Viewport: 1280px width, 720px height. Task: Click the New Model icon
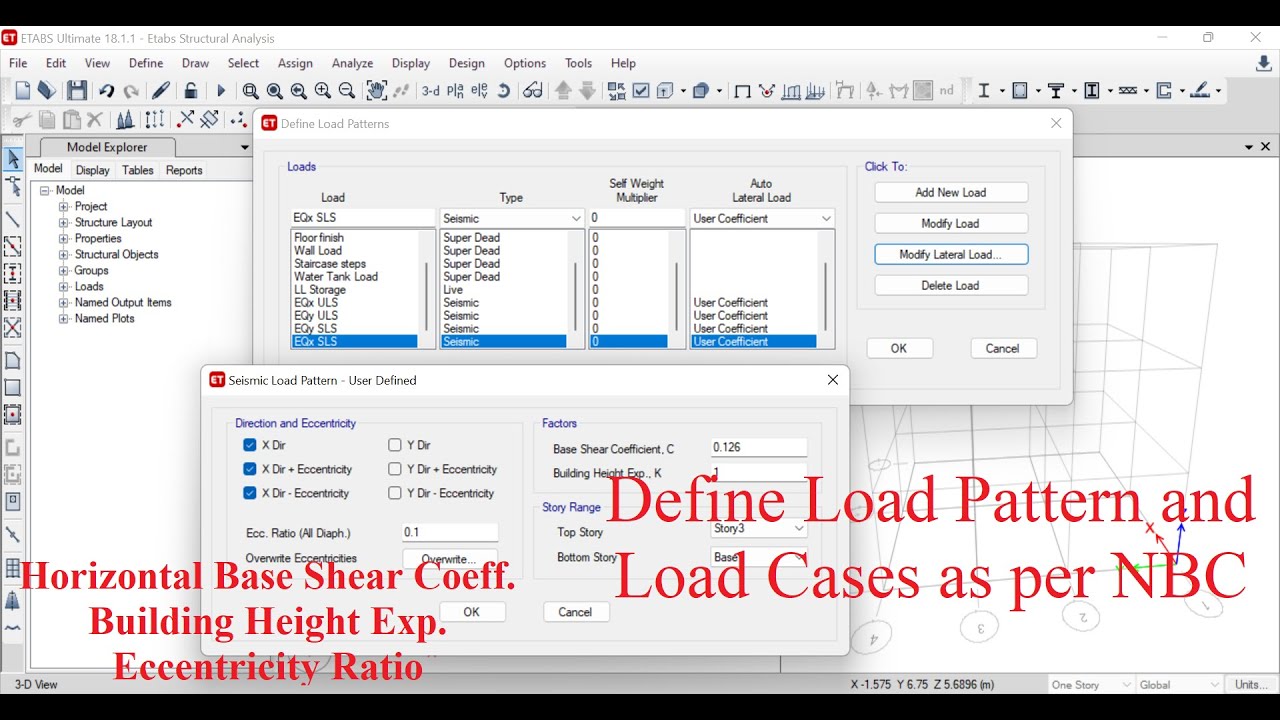23,90
